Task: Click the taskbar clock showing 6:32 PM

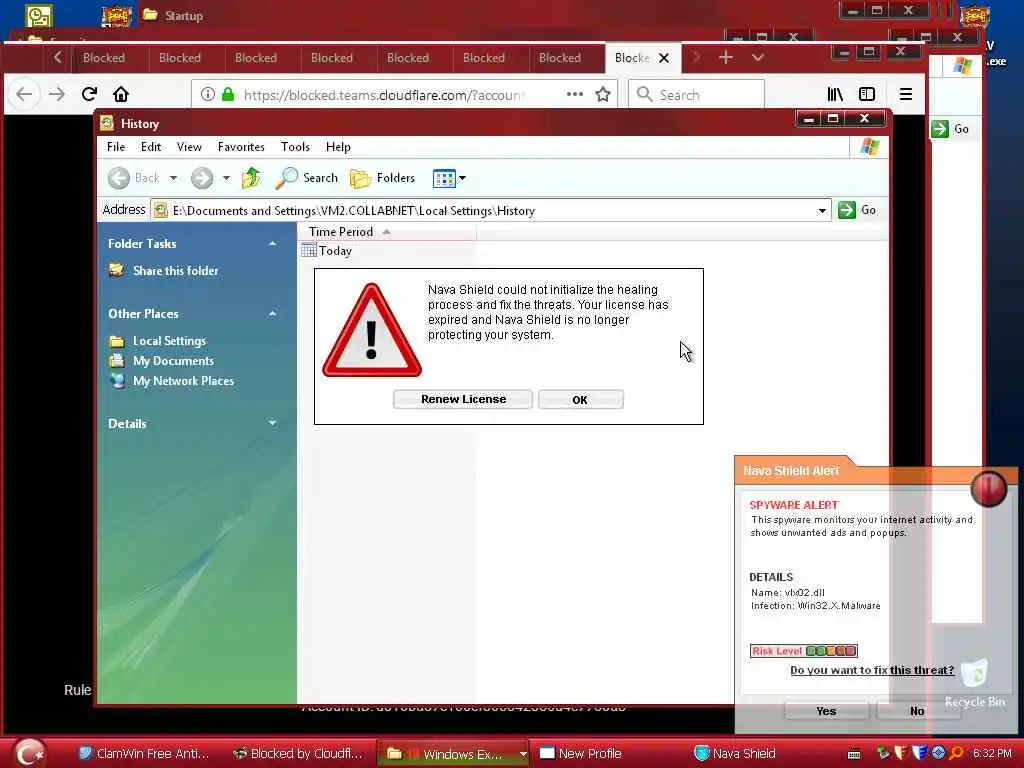Action: [992, 753]
